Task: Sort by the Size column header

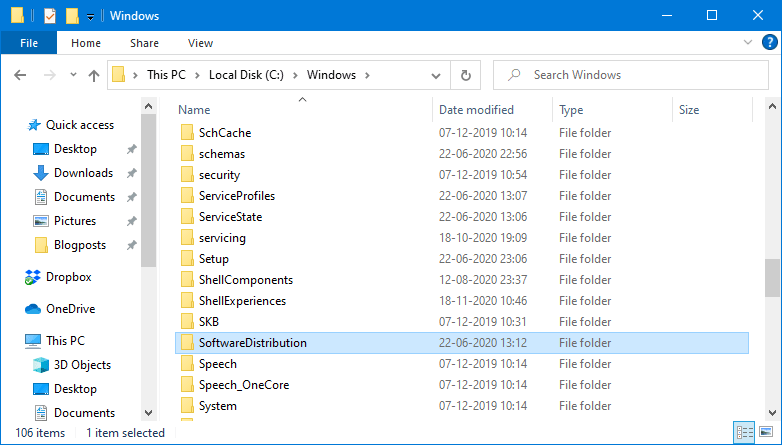Action: tap(689, 110)
